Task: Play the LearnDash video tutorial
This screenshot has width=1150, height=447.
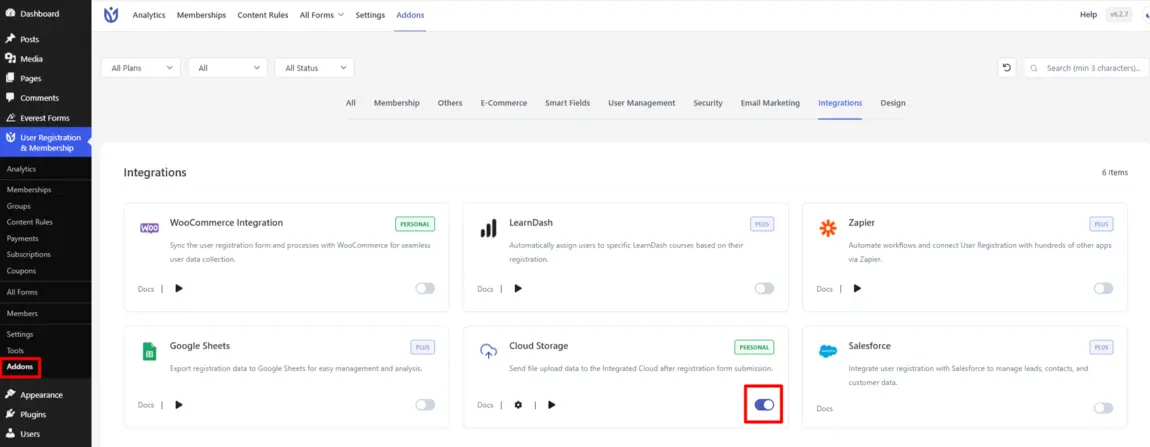Action: [518, 288]
